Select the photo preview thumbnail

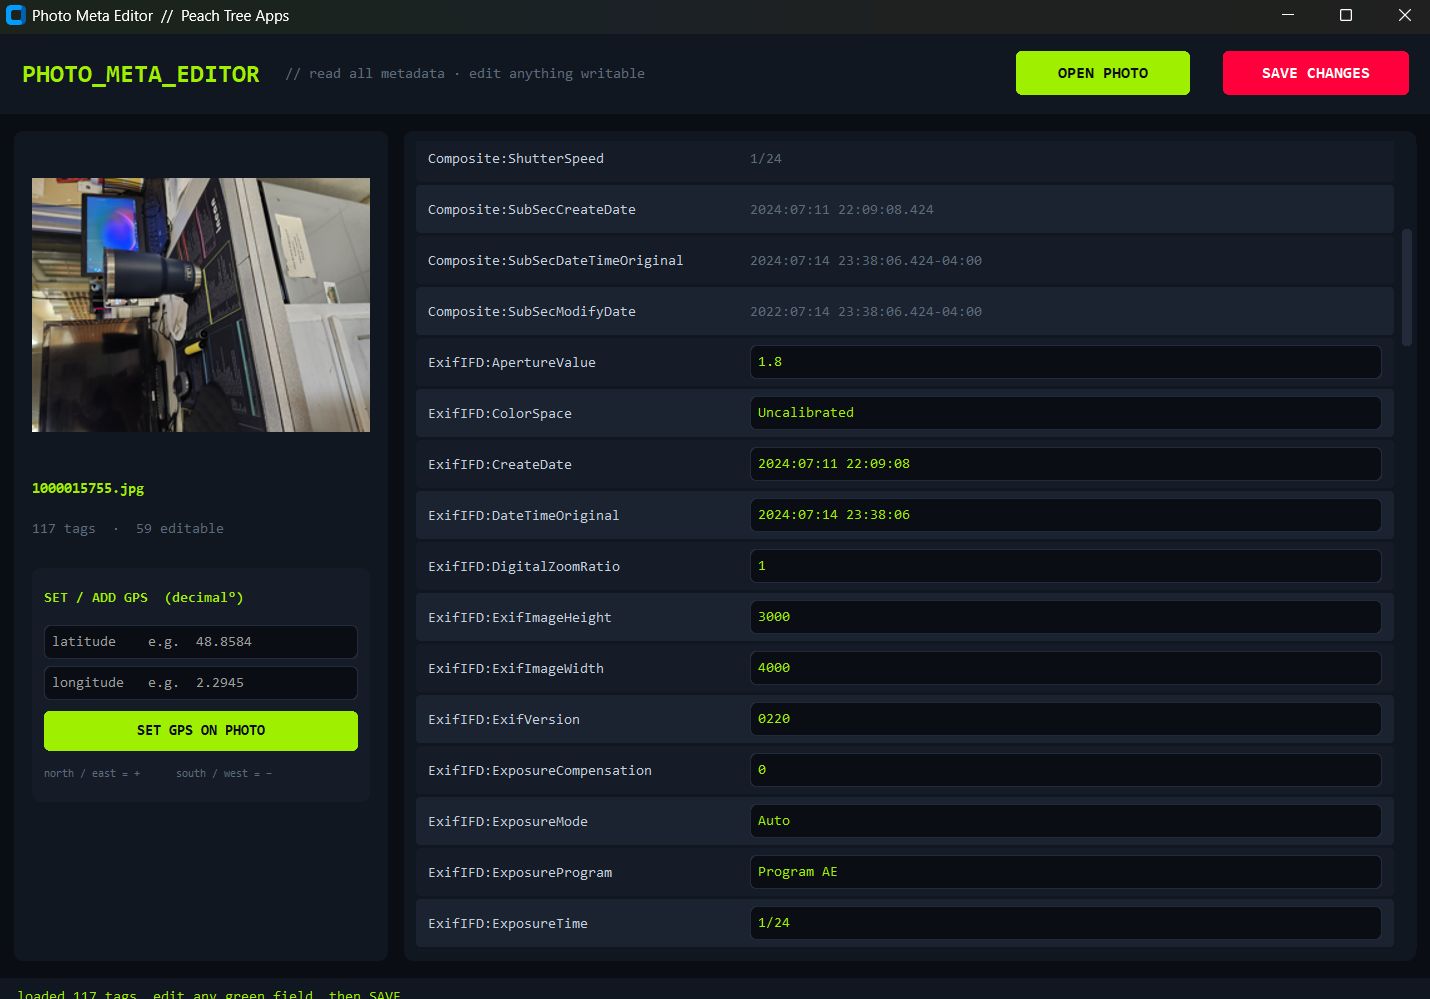201,305
